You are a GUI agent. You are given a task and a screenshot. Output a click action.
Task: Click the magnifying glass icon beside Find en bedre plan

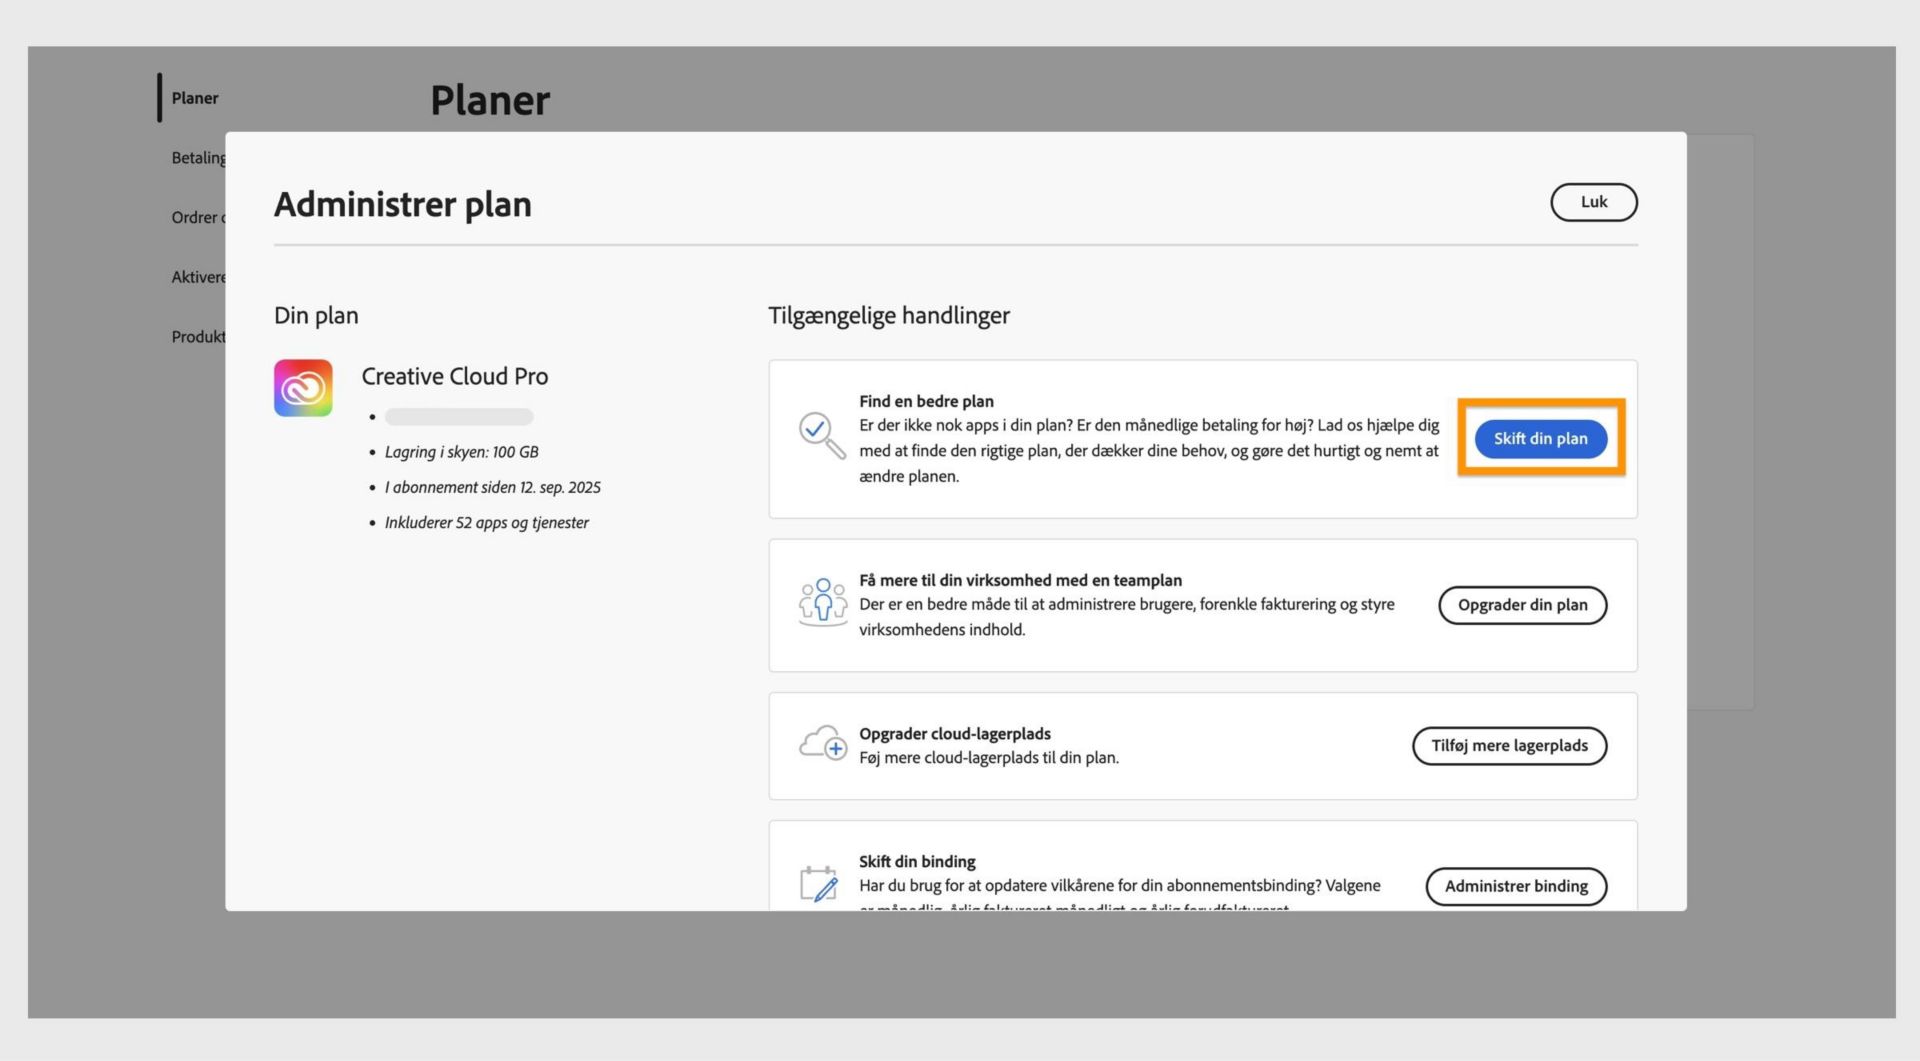coord(820,437)
